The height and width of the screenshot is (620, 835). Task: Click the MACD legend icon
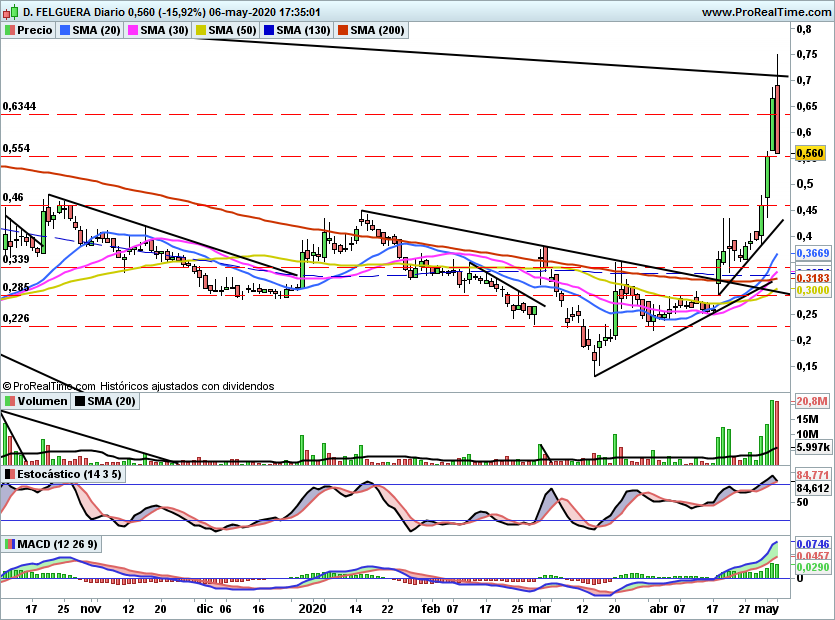(10, 544)
